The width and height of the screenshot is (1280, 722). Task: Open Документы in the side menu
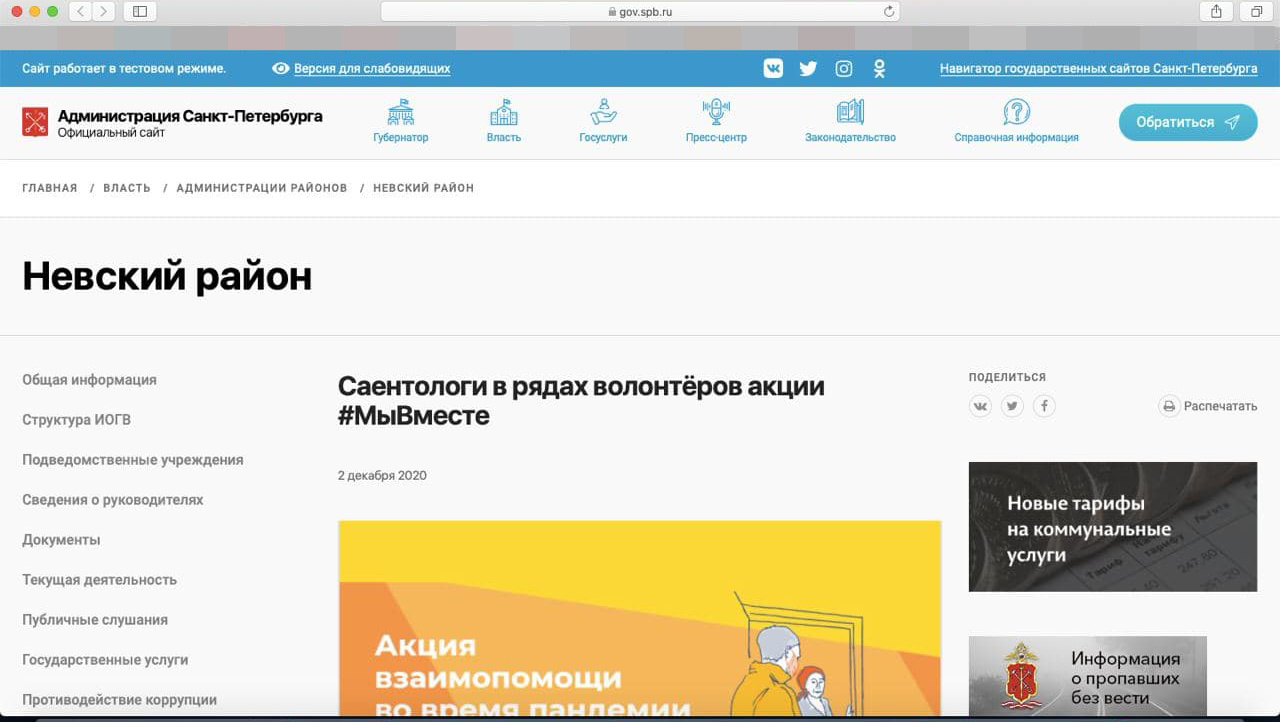61,540
